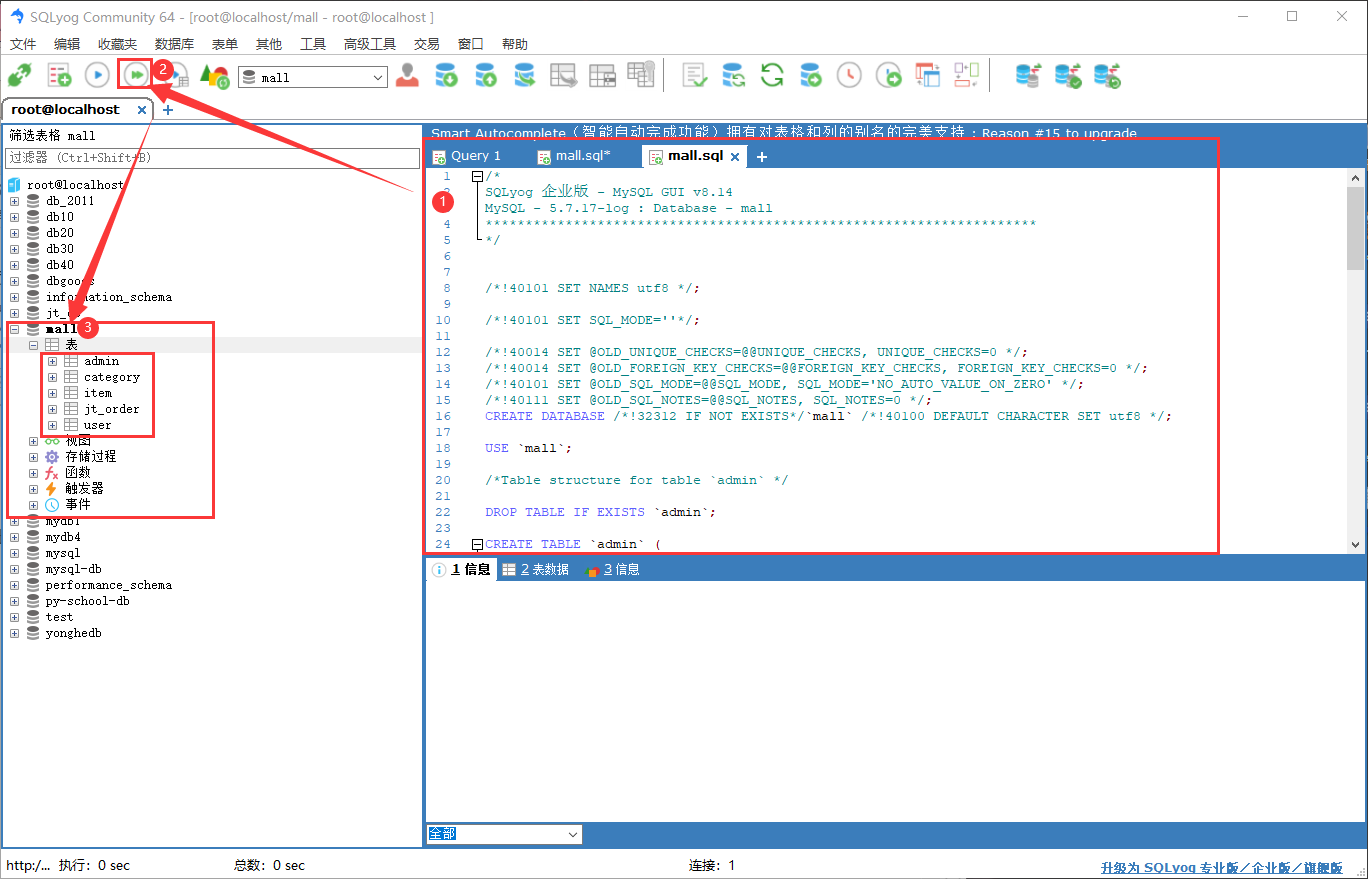Image resolution: width=1368 pixels, height=879 pixels.
Task: Click the first stacked-databases icon in the right group
Action: click(1028, 75)
